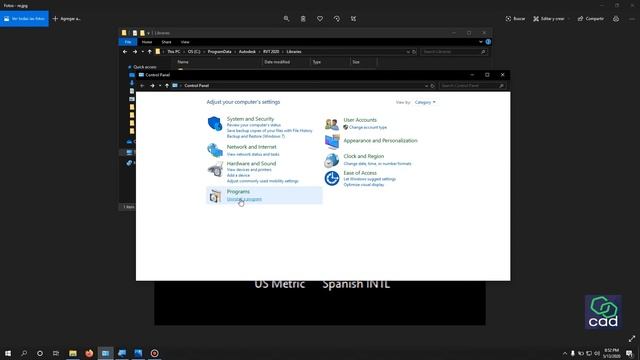This screenshot has height=360, width=640.
Task: Open the File tab in Libraries explorer window
Action: click(128, 42)
